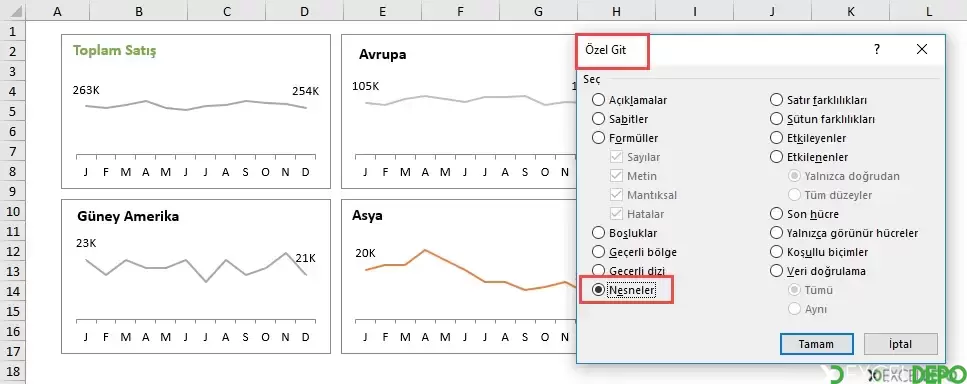Select column J header
Screen dimensions: 967x384
click(773, 11)
